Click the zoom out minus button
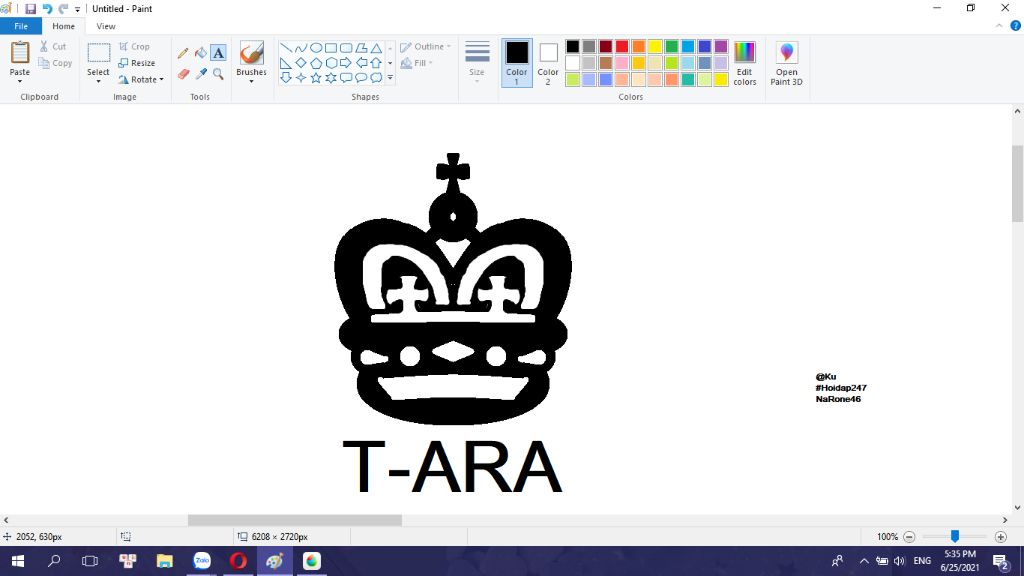The image size is (1024, 576). coord(909,537)
